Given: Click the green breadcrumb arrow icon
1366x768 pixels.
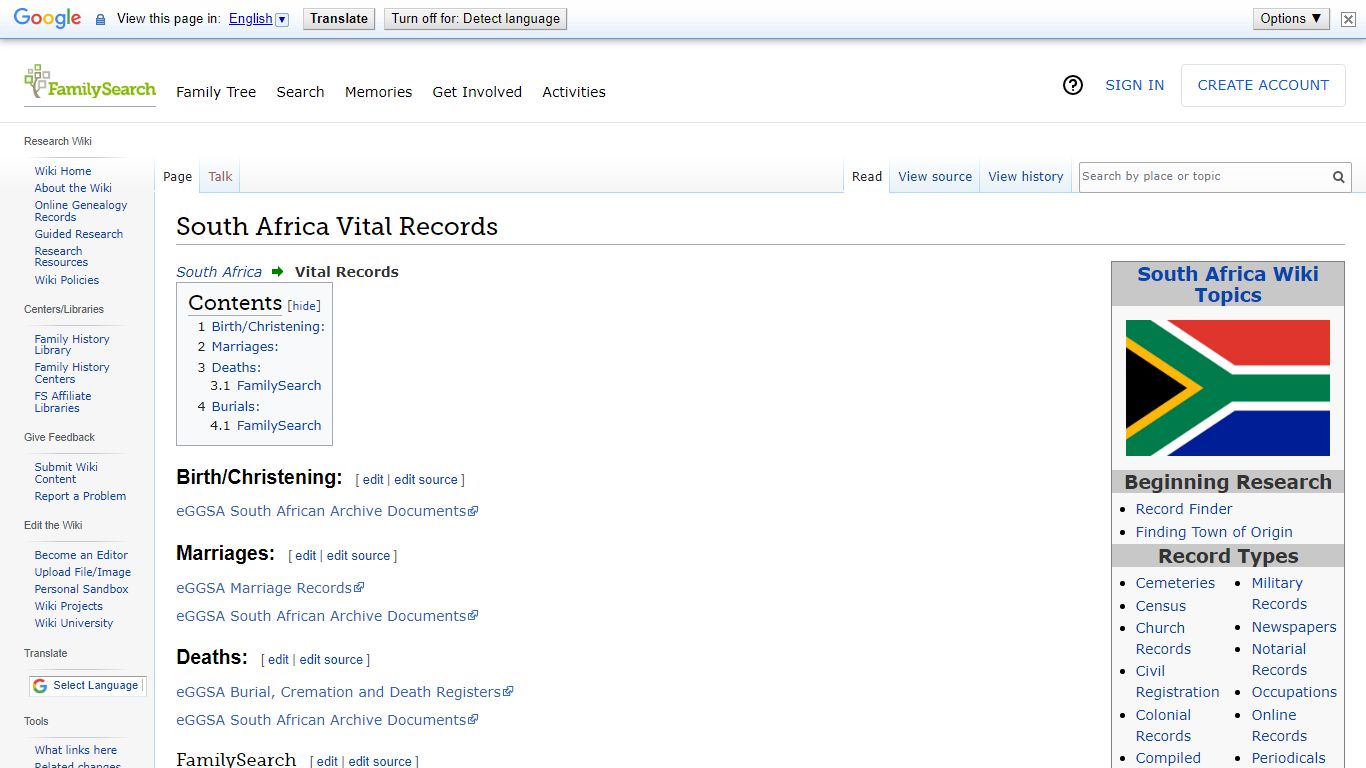Looking at the screenshot, I should [x=278, y=272].
